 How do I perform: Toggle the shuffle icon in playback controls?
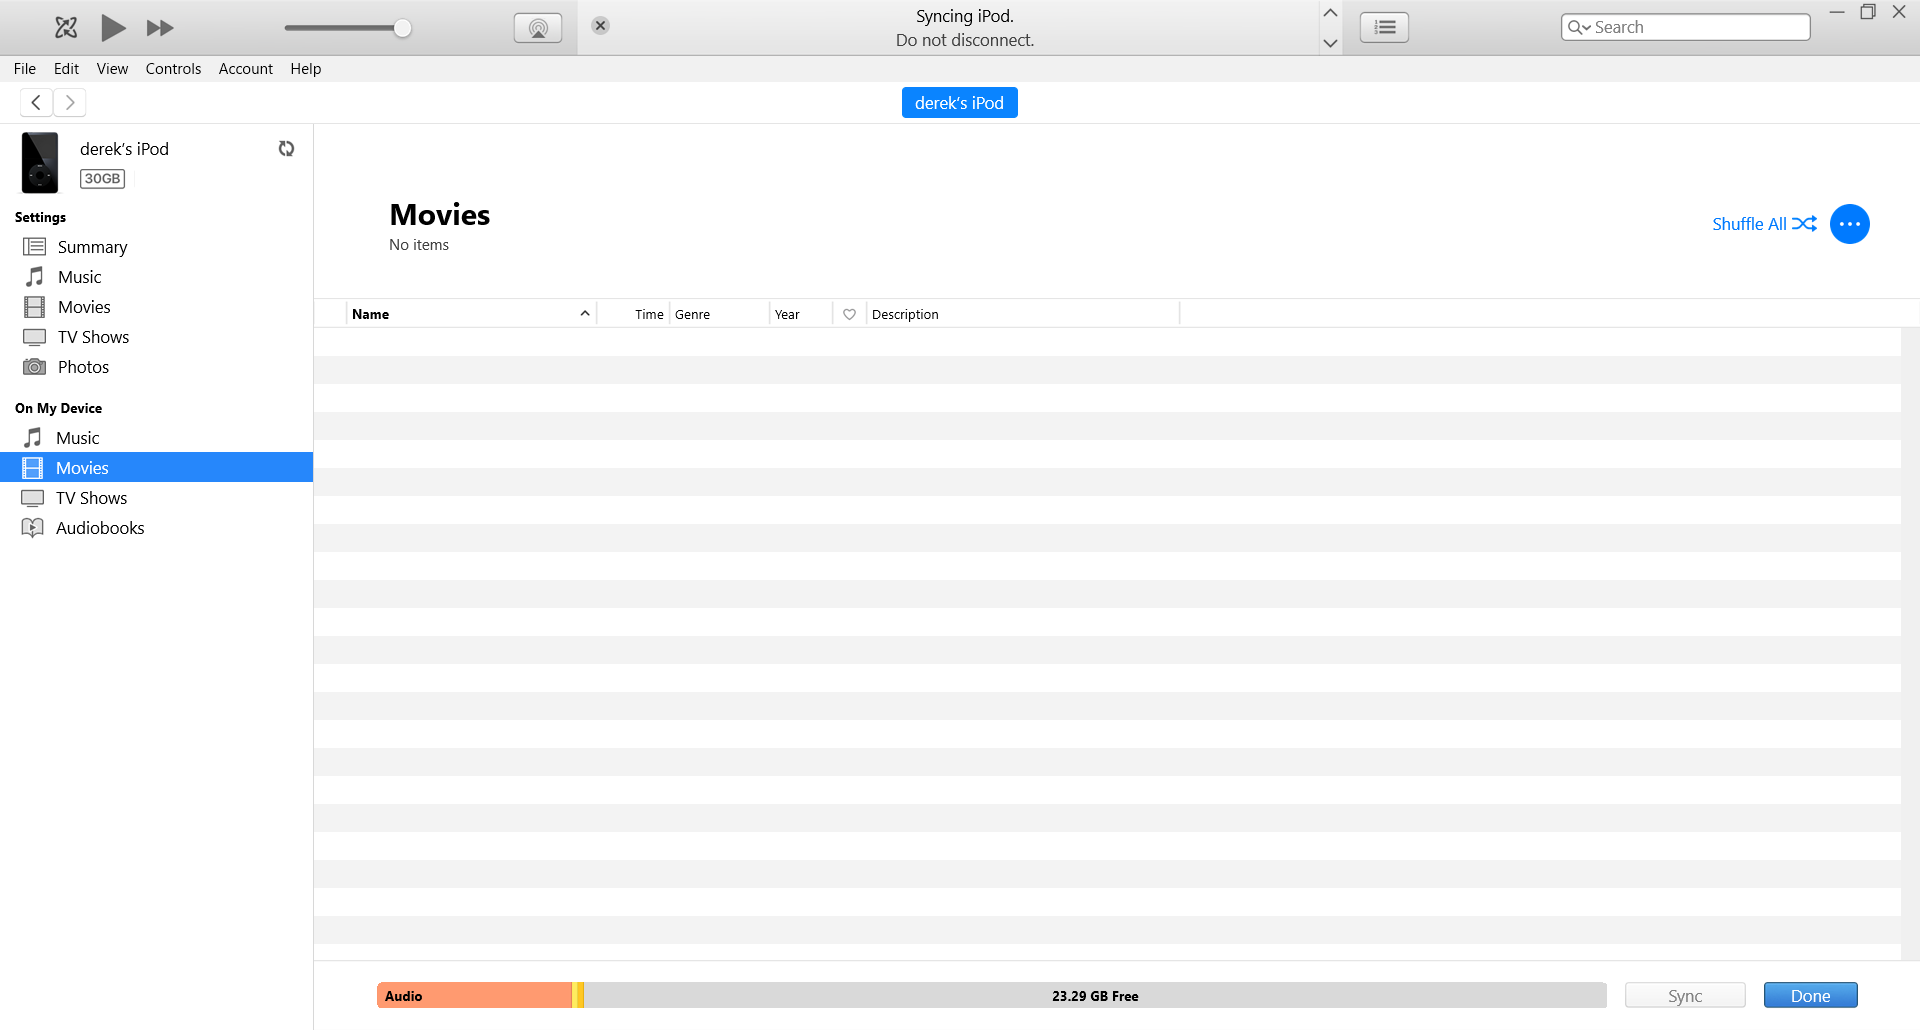click(66, 28)
